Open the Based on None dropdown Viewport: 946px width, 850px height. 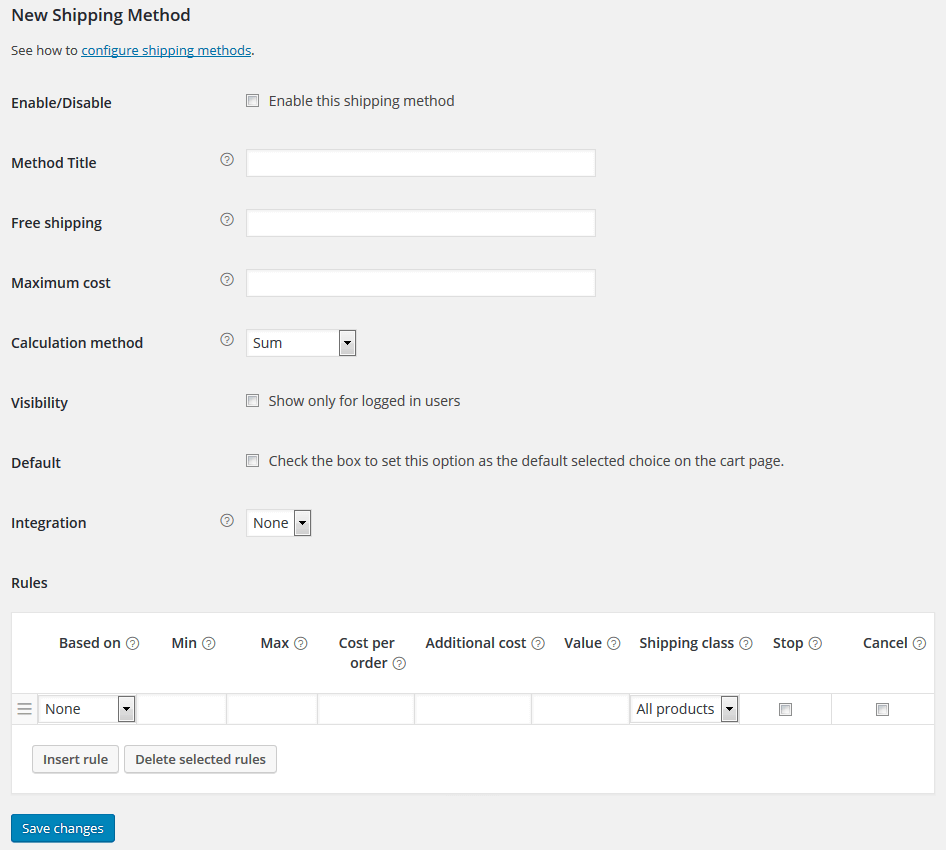point(87,709)
